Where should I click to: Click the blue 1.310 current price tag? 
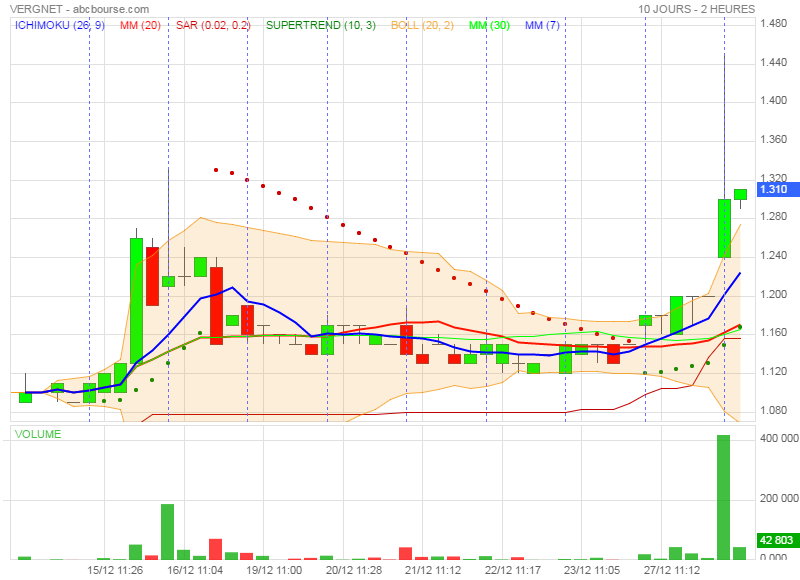point(778,189)
